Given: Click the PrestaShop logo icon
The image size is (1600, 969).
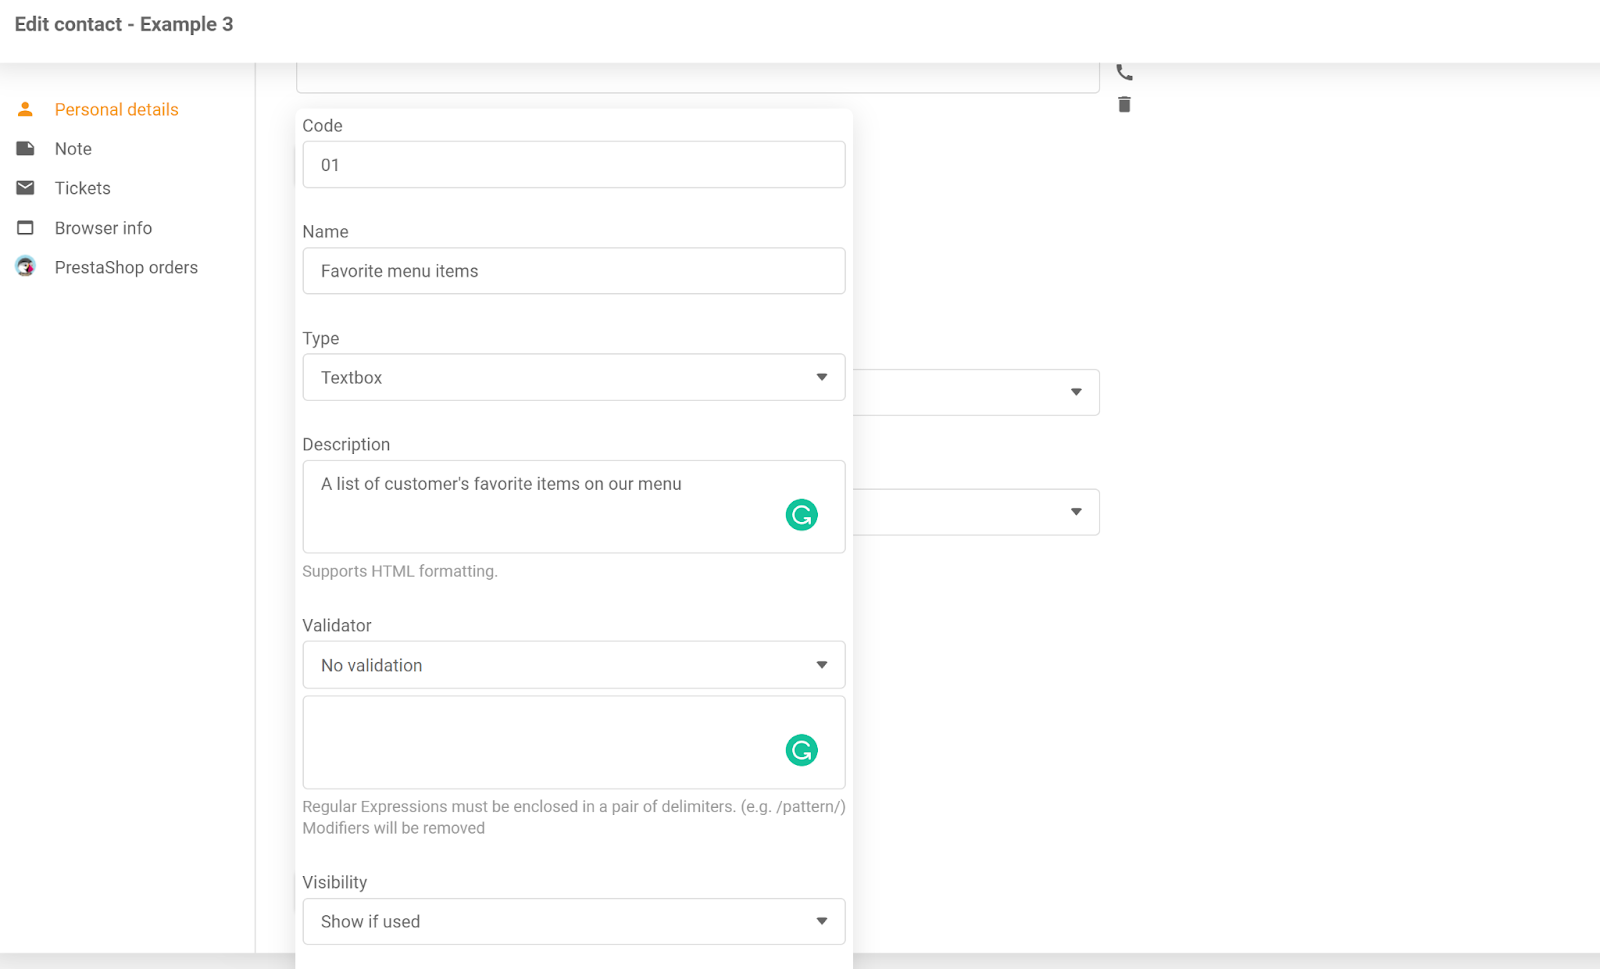Looking at the screenshot, I should [26, 267].
